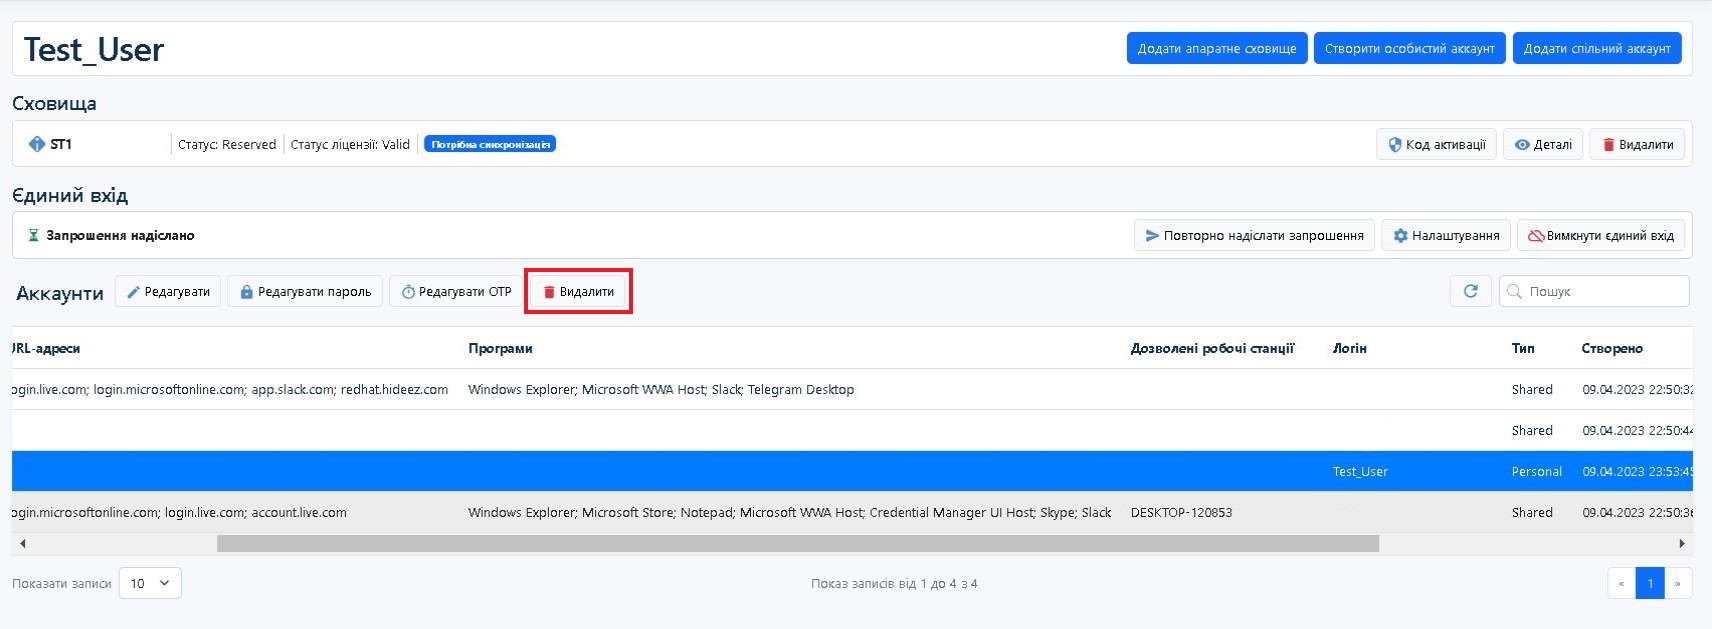Open single sign-on settings gear button
Viewport: 1712px width, 629px height.
(1446, 236)
